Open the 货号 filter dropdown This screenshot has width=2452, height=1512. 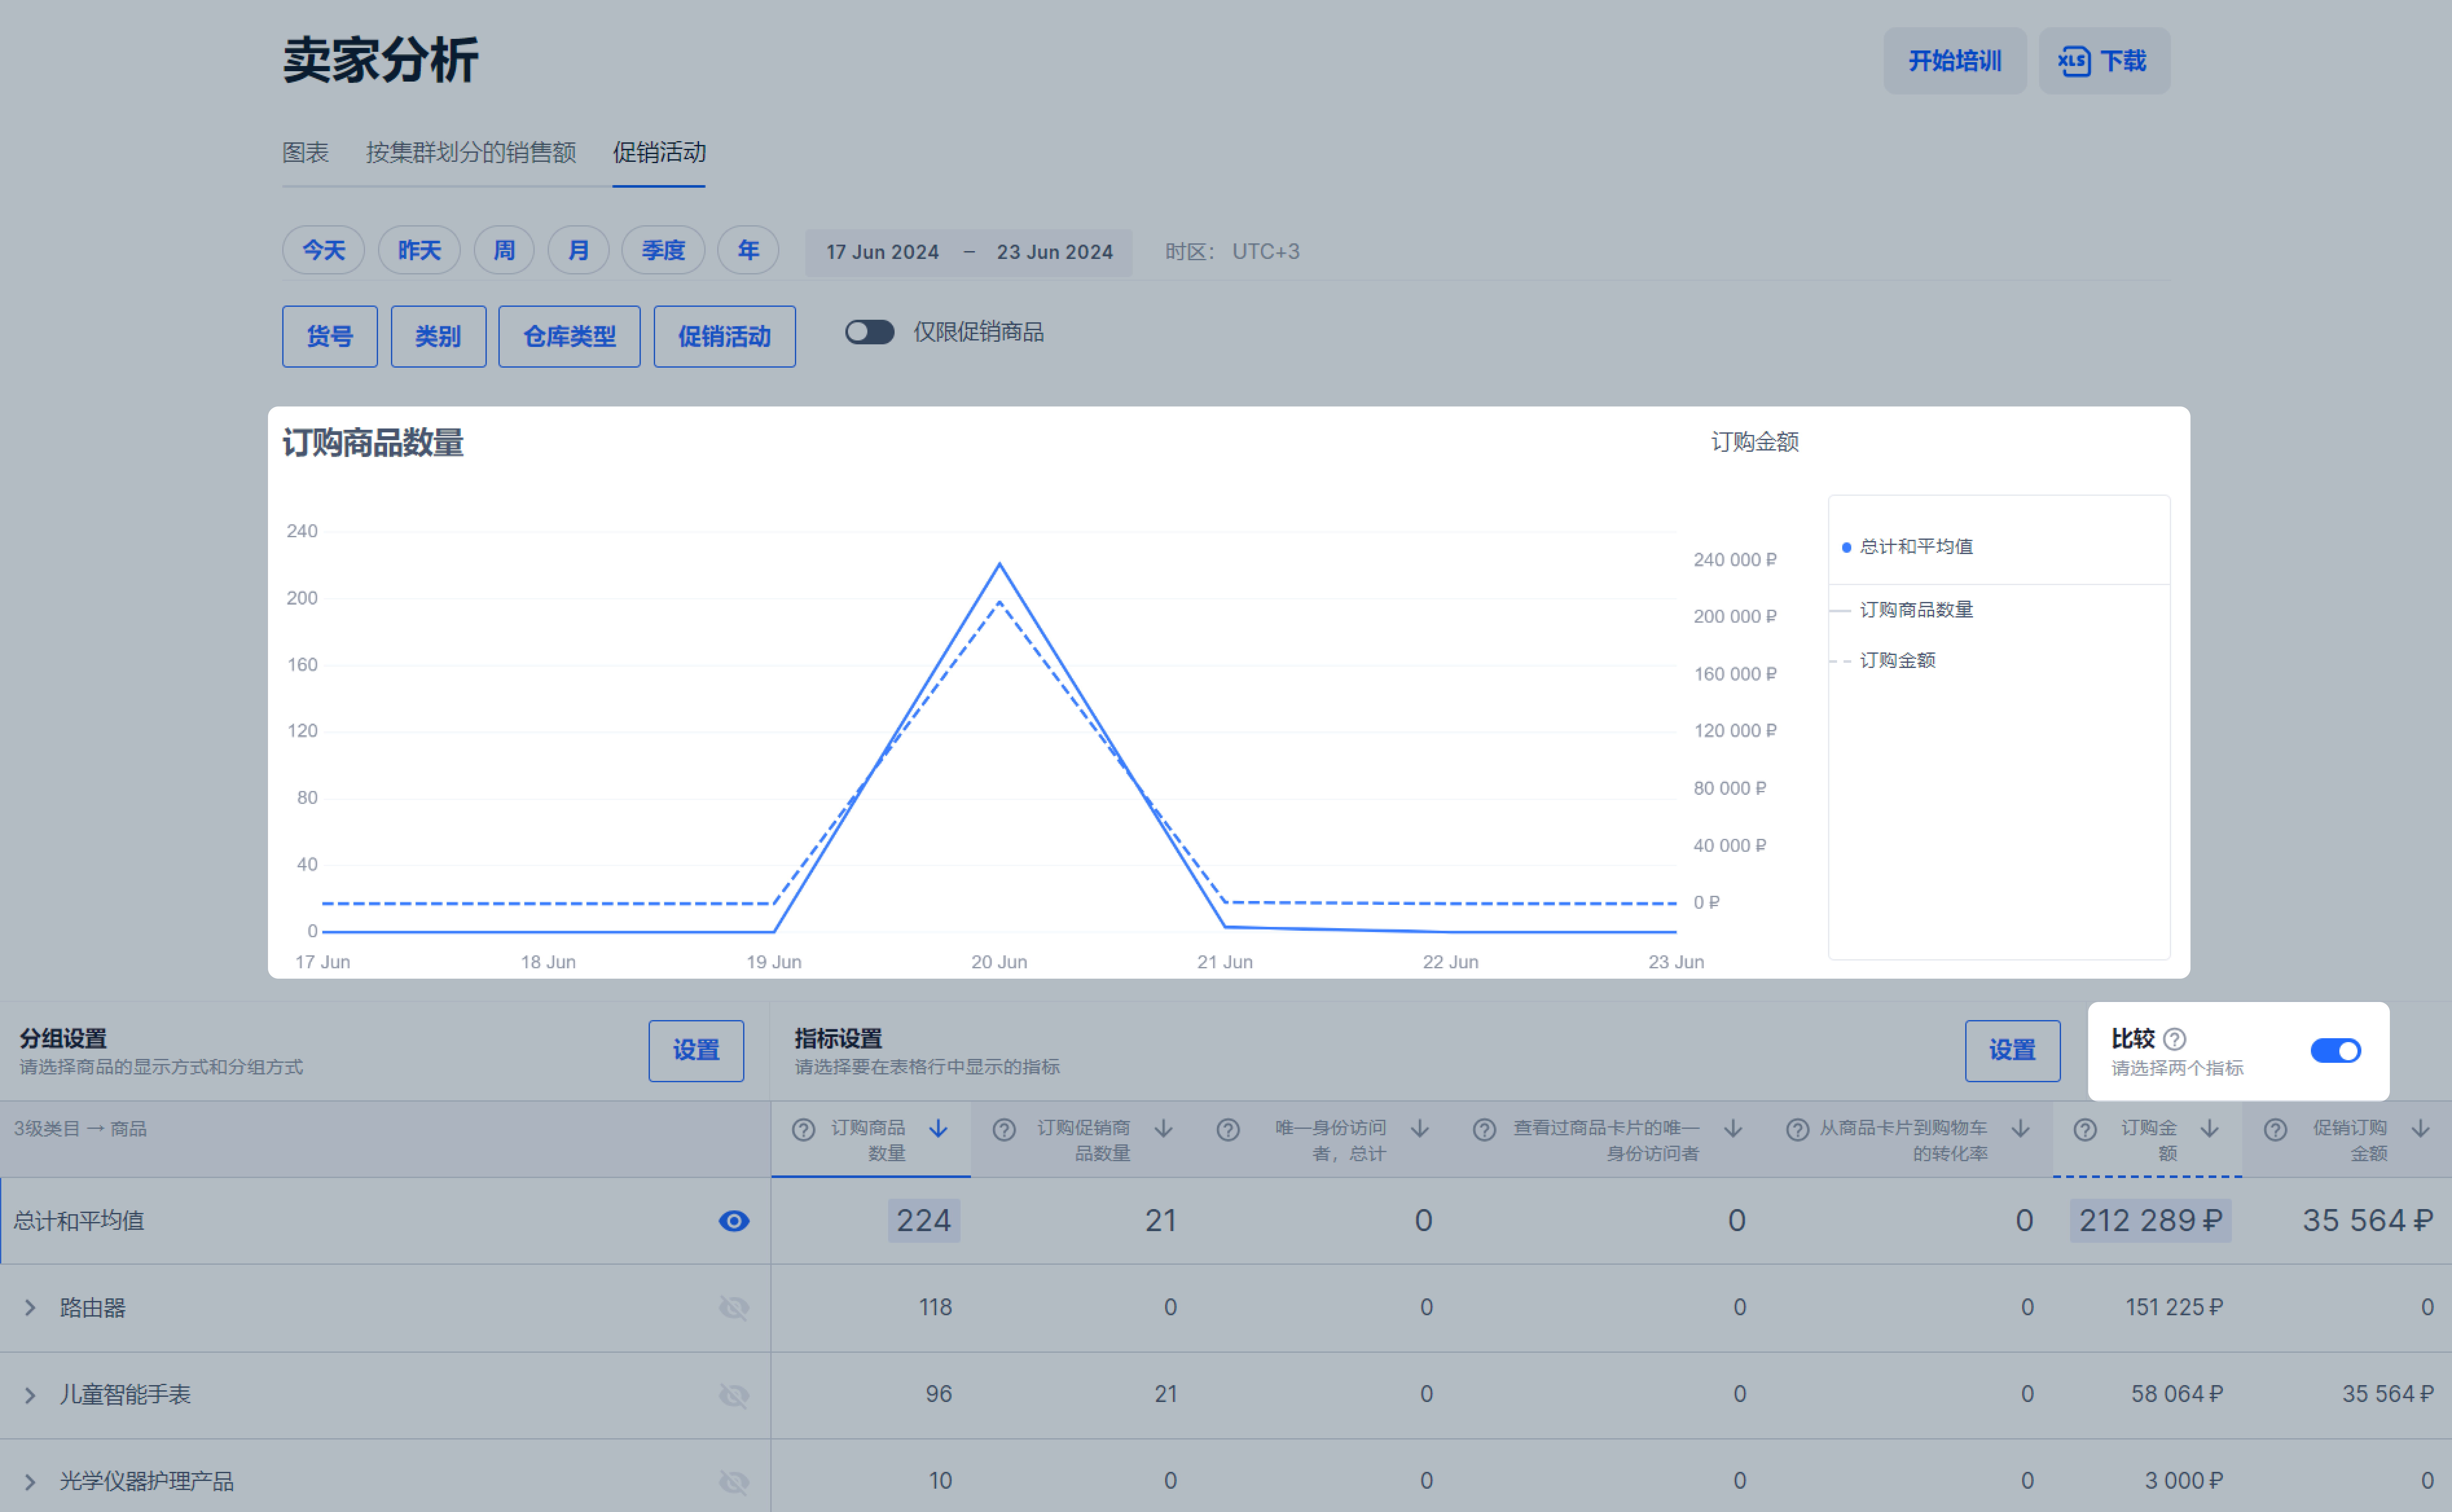[x=330, y=337]
